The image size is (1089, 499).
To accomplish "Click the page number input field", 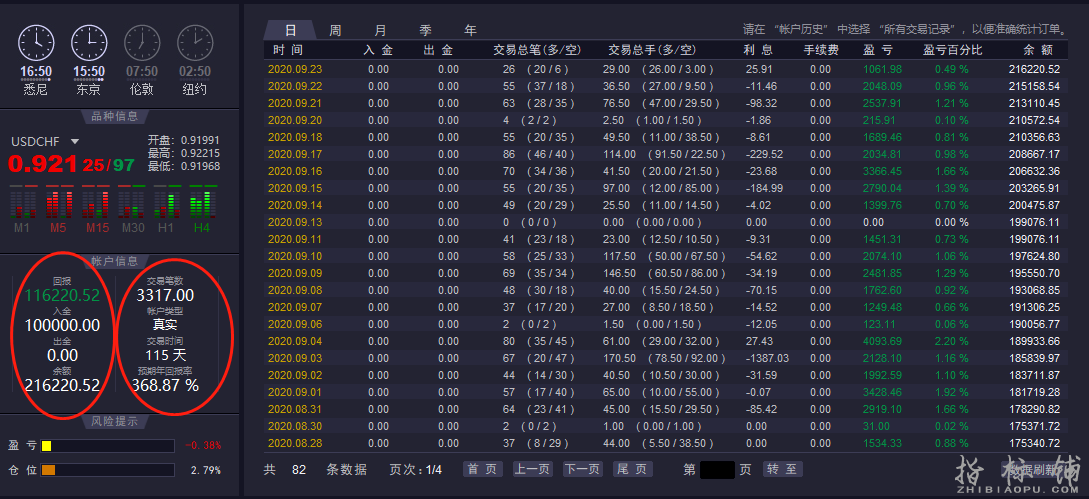I will tap(717, 469).
